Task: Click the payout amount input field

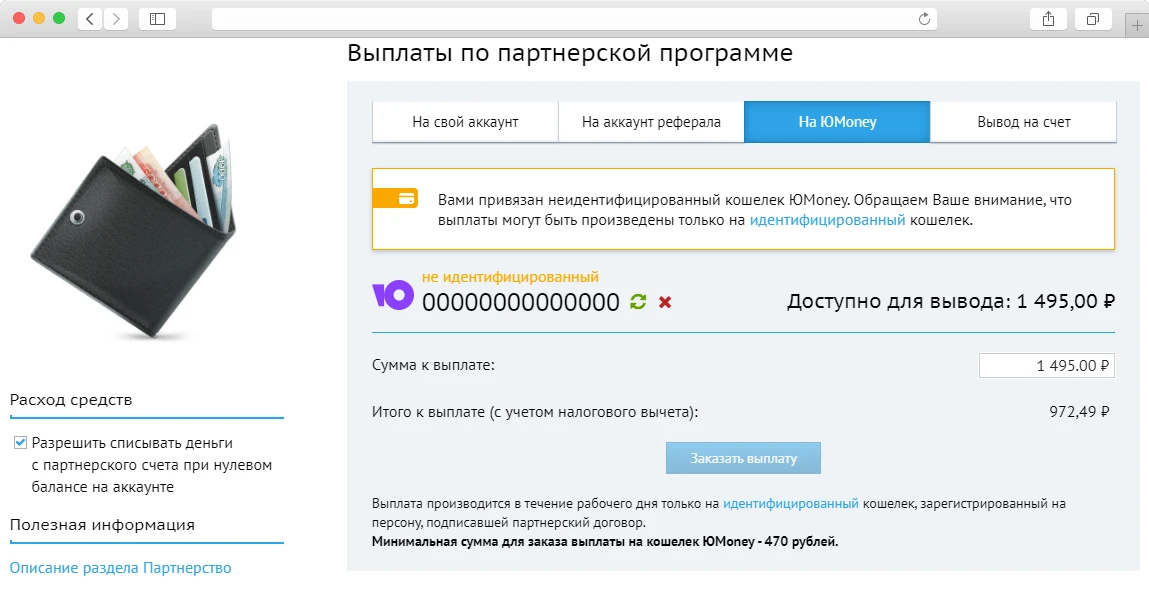Action: [1045, 365]
